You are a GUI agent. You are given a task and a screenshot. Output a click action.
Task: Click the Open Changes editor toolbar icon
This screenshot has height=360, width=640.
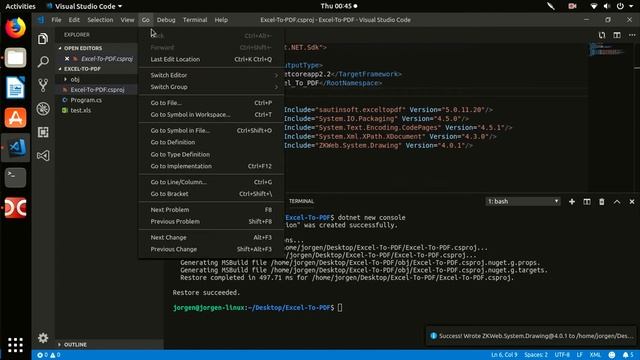pos(602,35)
